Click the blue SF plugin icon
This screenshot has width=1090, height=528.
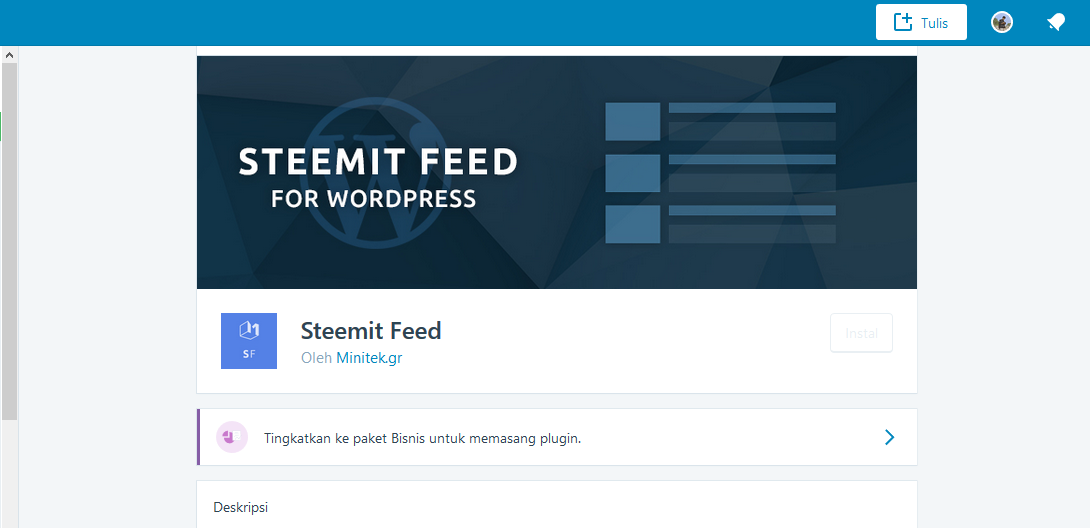tap(249, 341)
